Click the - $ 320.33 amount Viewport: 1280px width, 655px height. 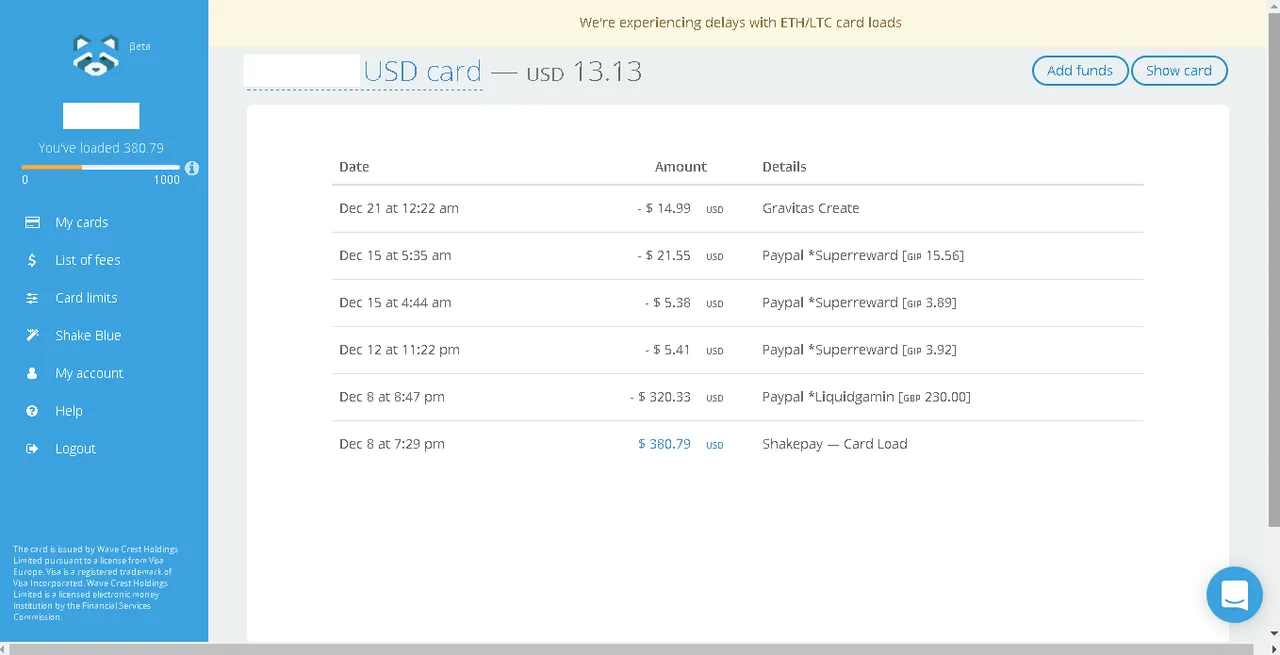(661, 396)
